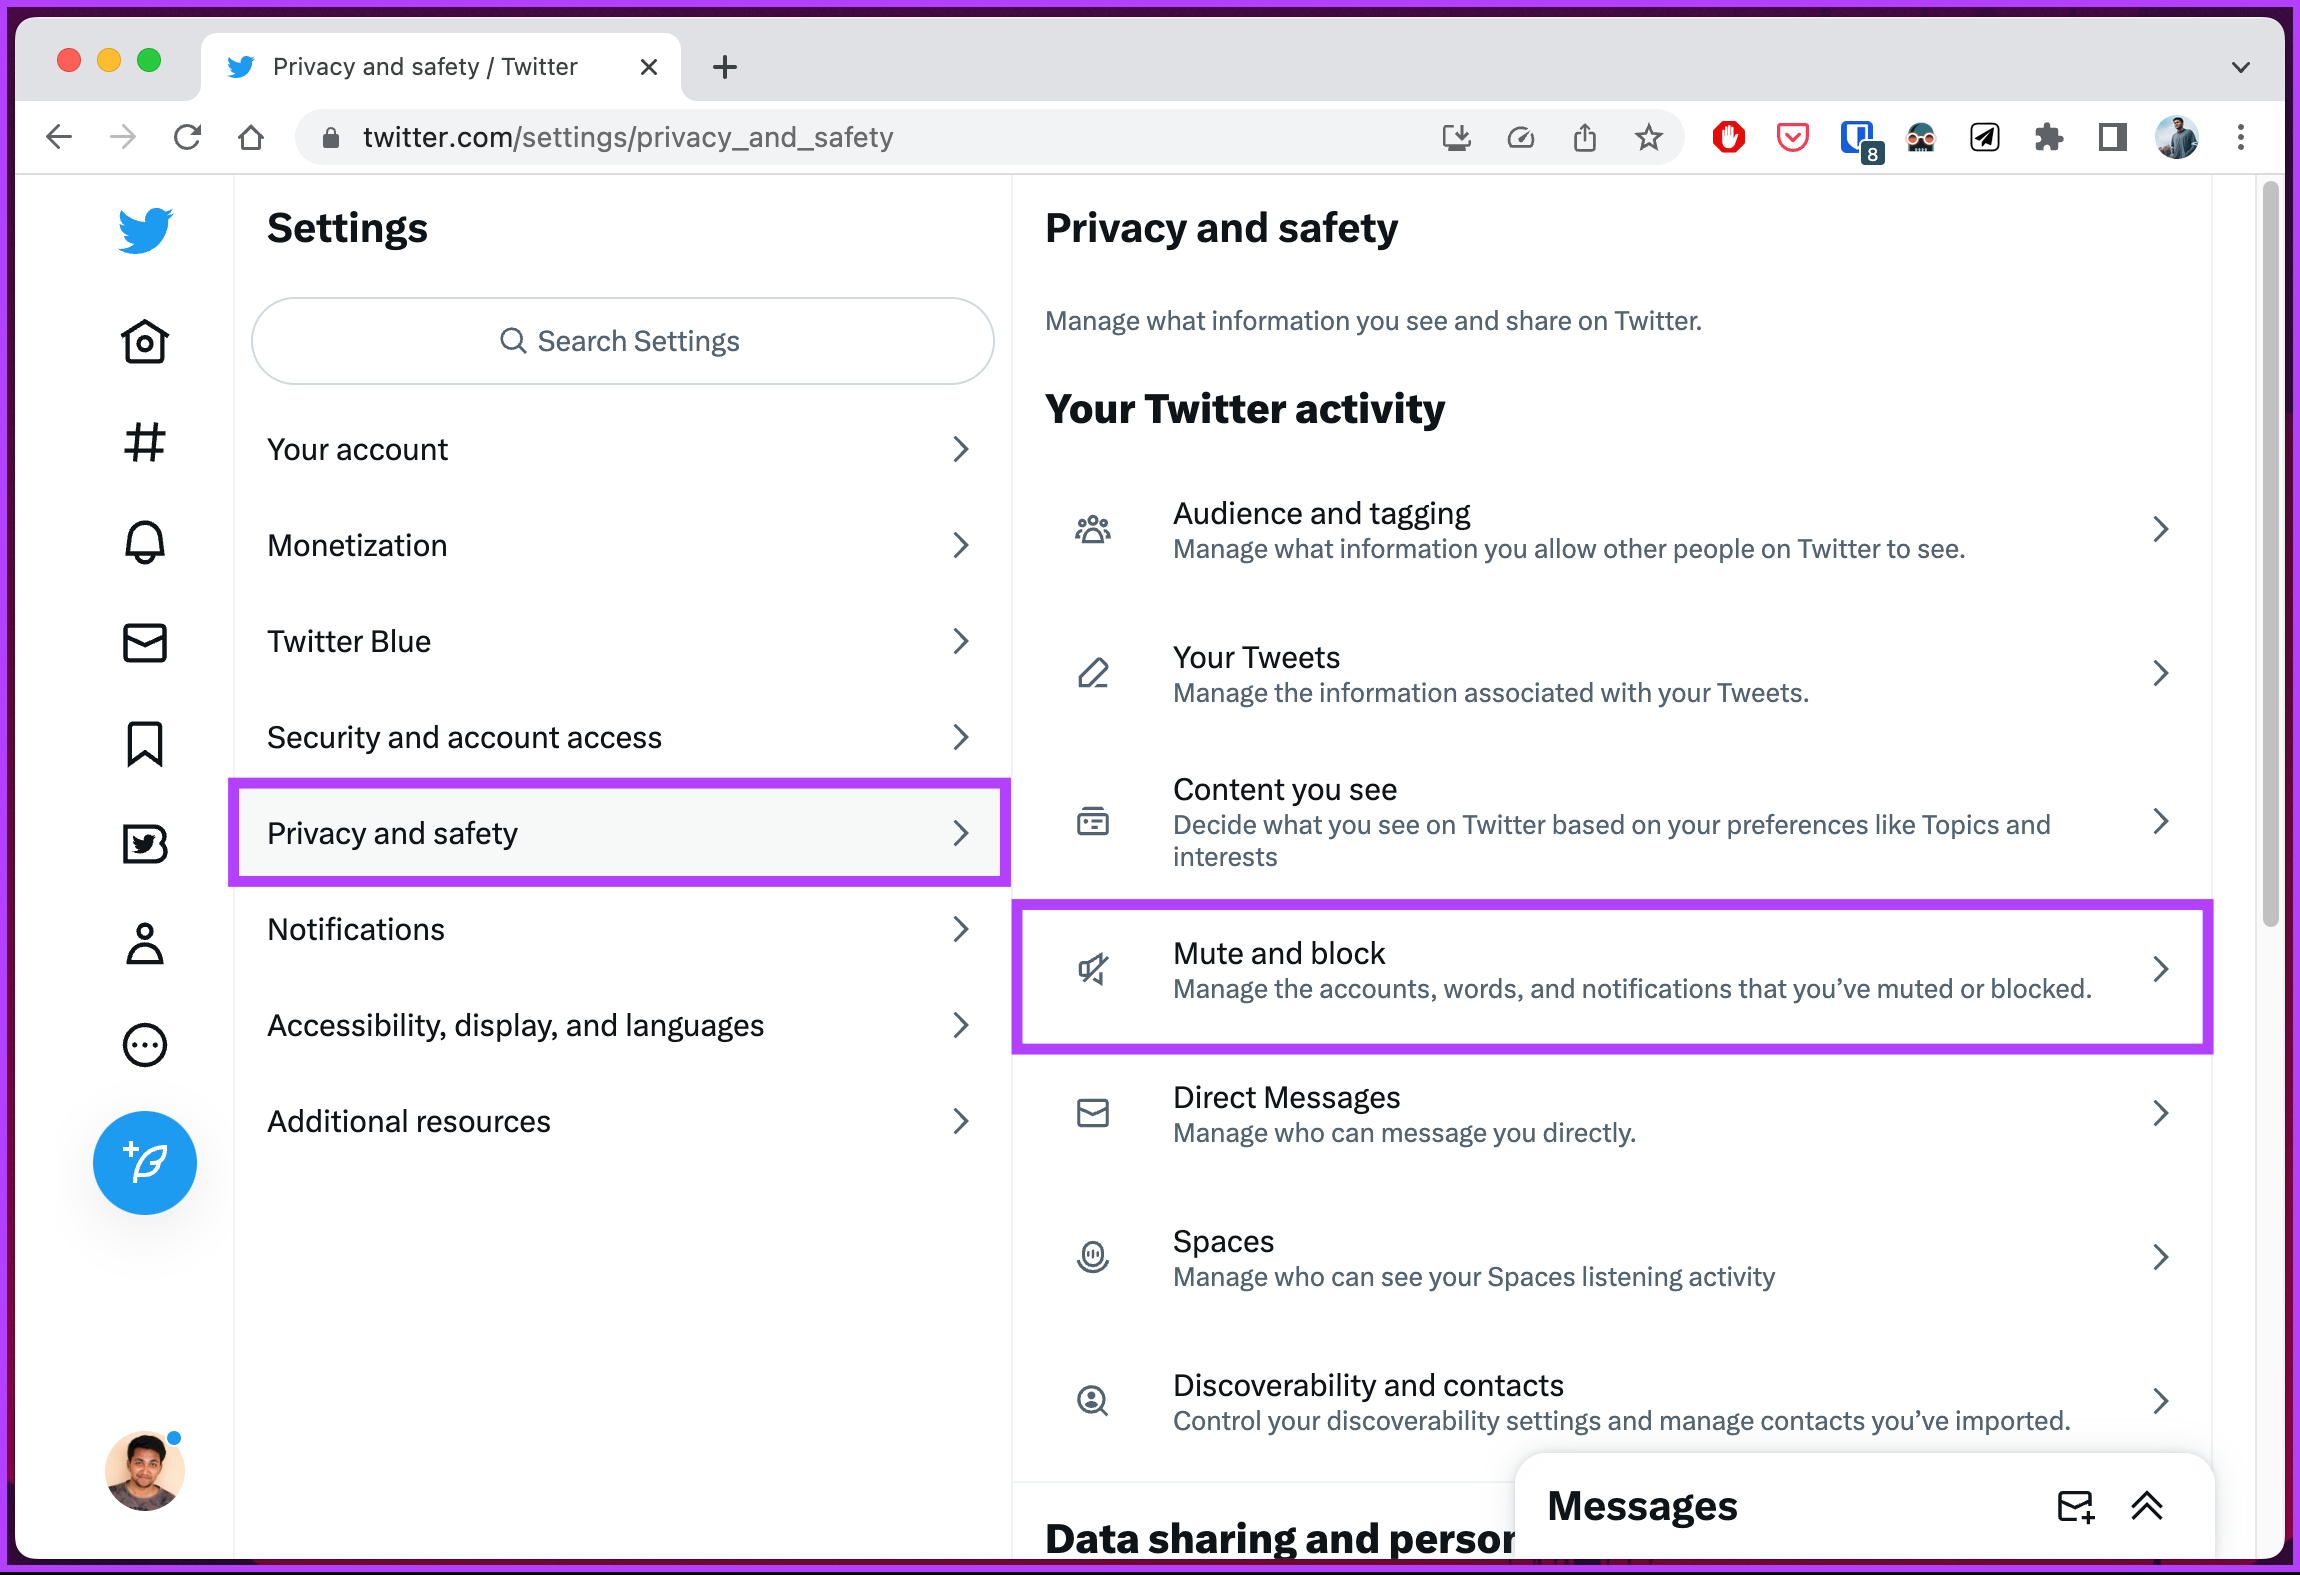
Task: Close the Privacy and safety / Twitter tab
Action: [649, 67]
